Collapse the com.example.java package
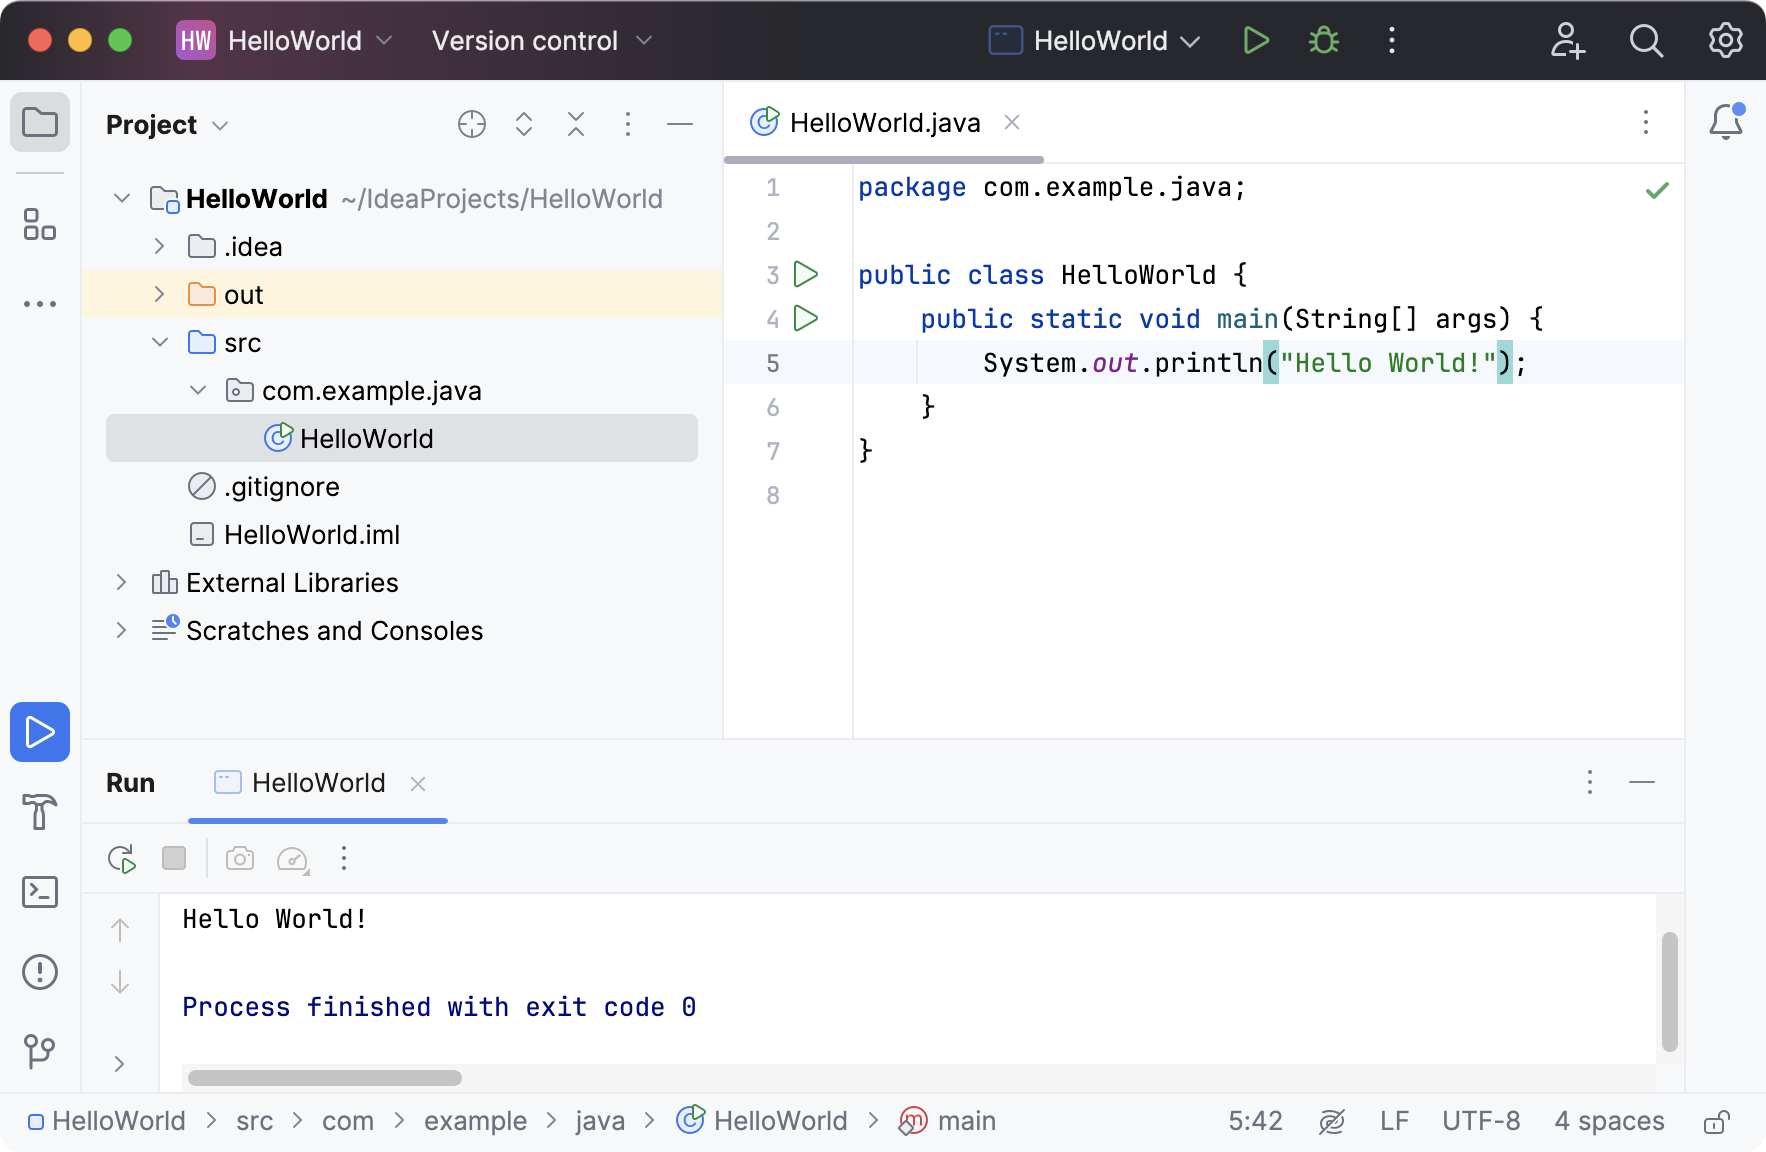The image size is (1766, 1152). (x=197, y=390)
